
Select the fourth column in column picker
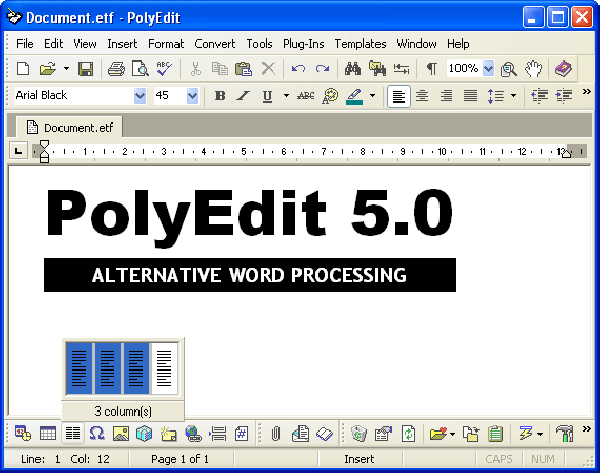click(164, 367)
